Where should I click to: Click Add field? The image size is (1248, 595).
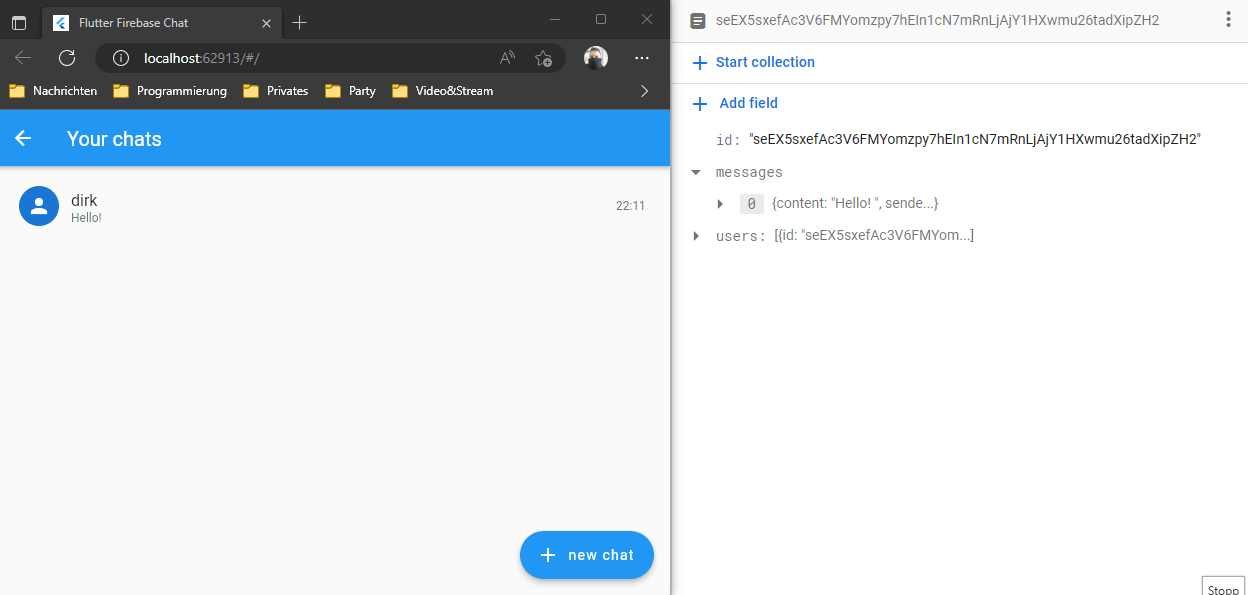pyautogui.click(x=746, y=103)
